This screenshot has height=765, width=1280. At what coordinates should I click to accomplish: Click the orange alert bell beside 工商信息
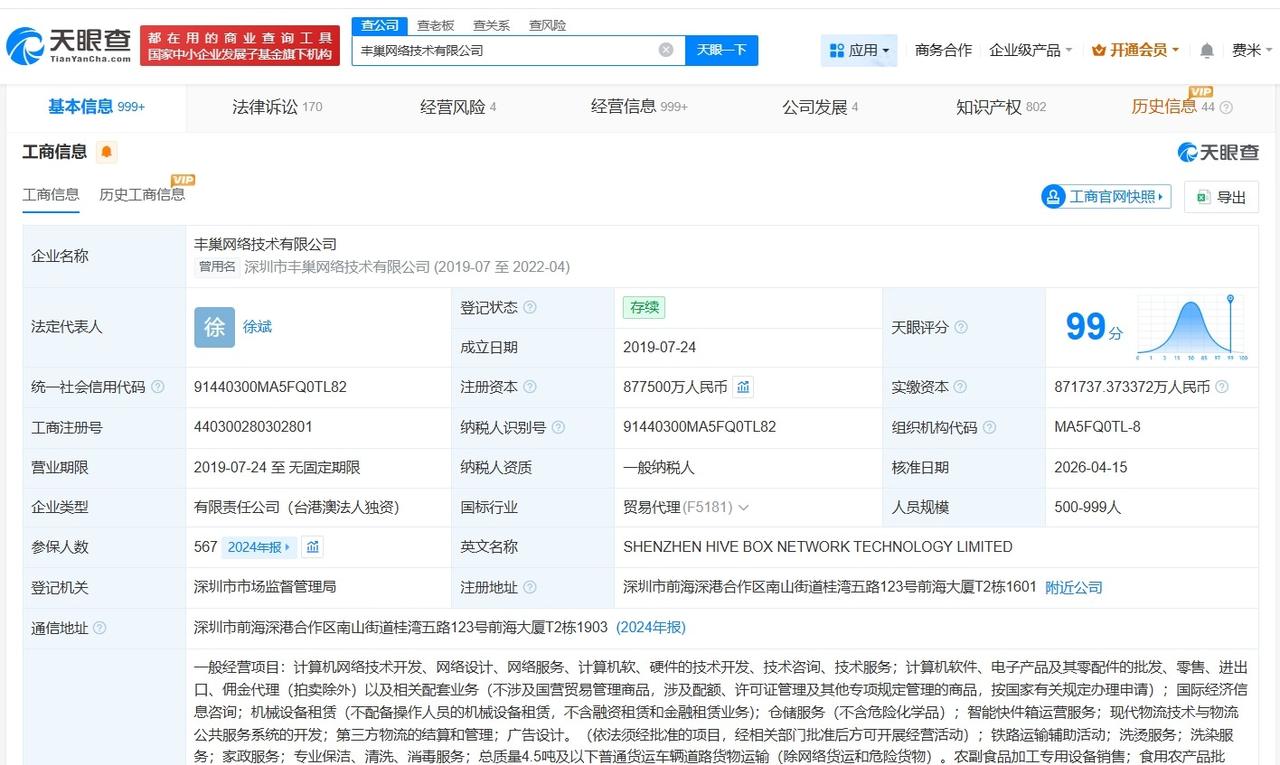click(x=106, y=152)
